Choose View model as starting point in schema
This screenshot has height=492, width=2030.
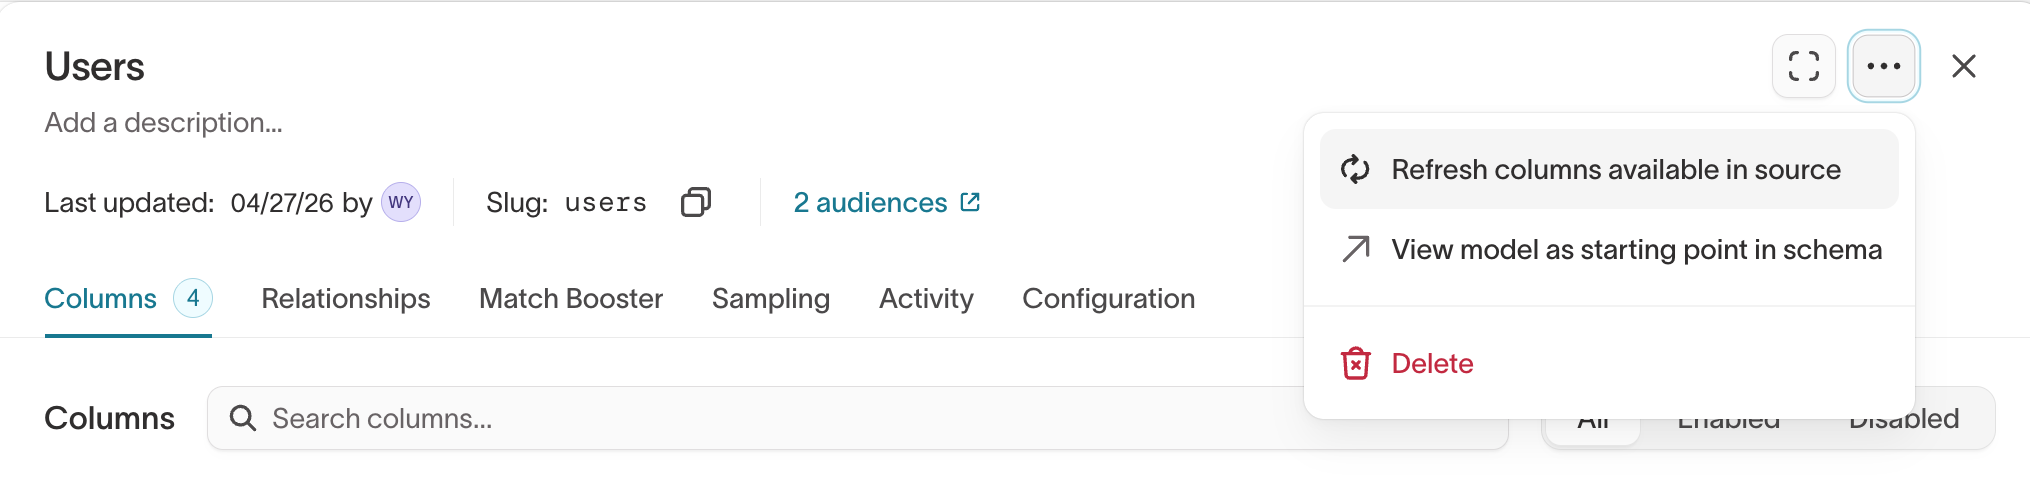tap(1609, 249)
